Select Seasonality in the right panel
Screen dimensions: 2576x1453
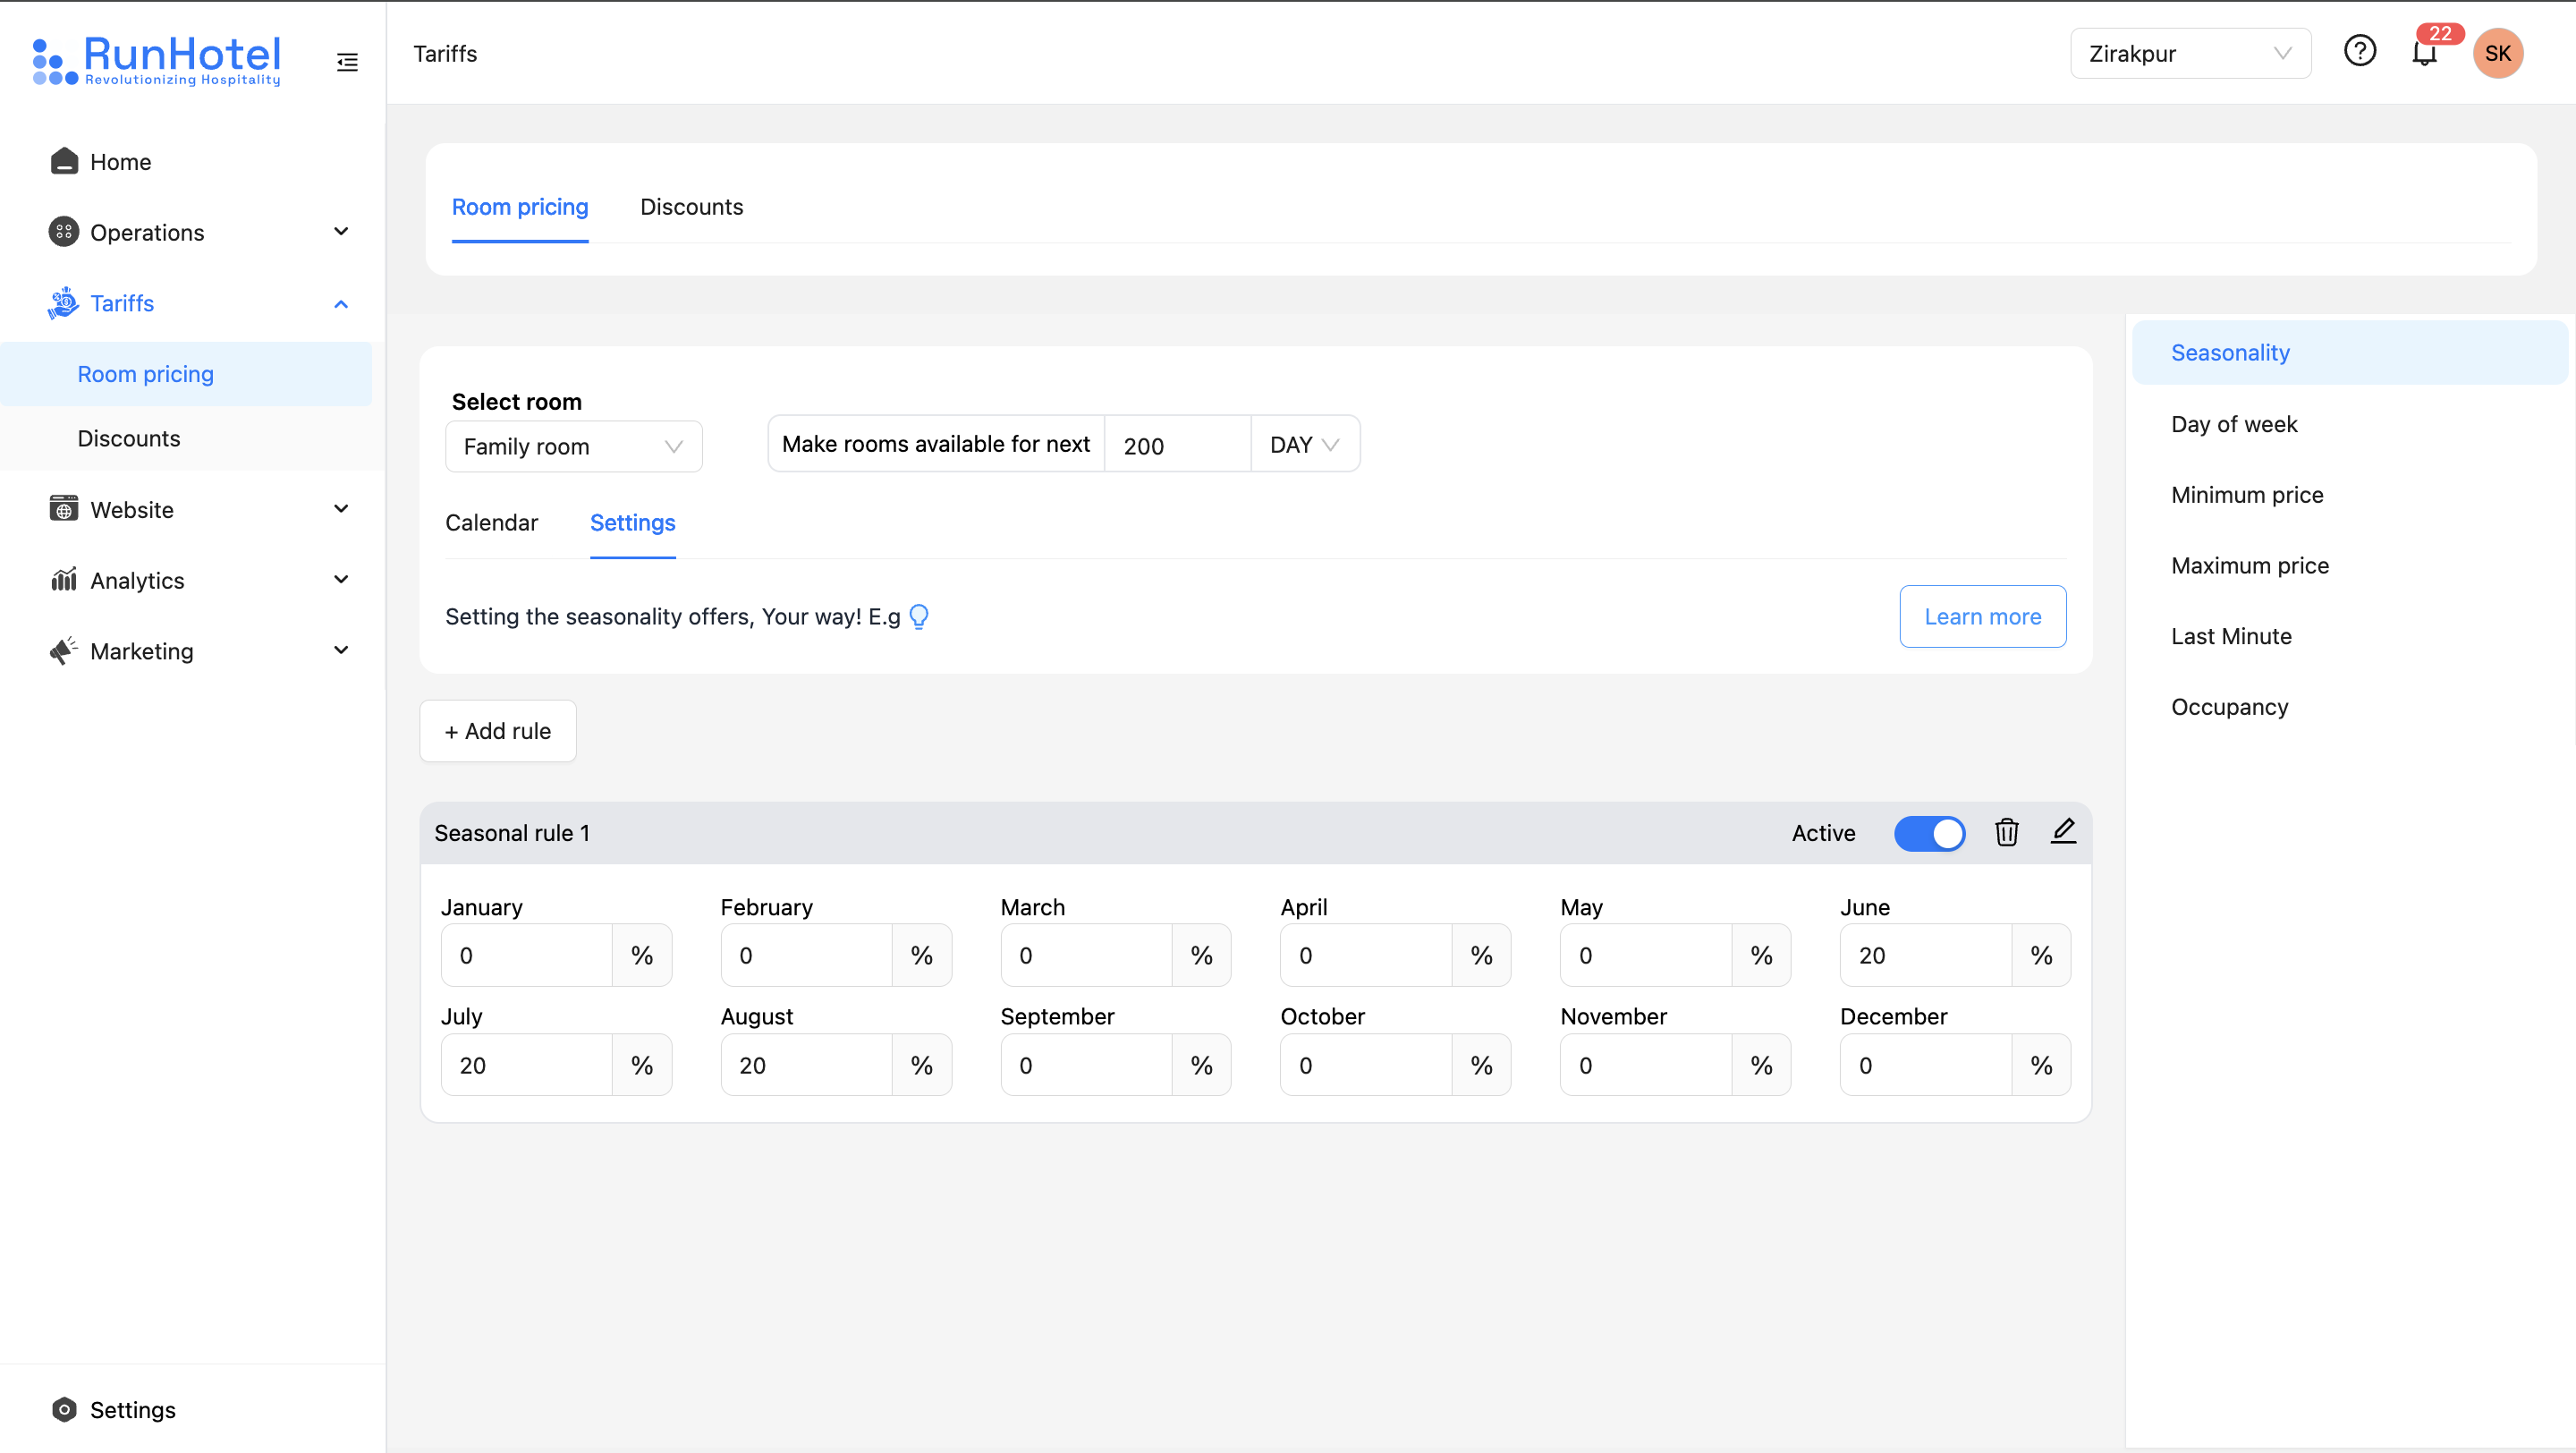point(2349,353)
